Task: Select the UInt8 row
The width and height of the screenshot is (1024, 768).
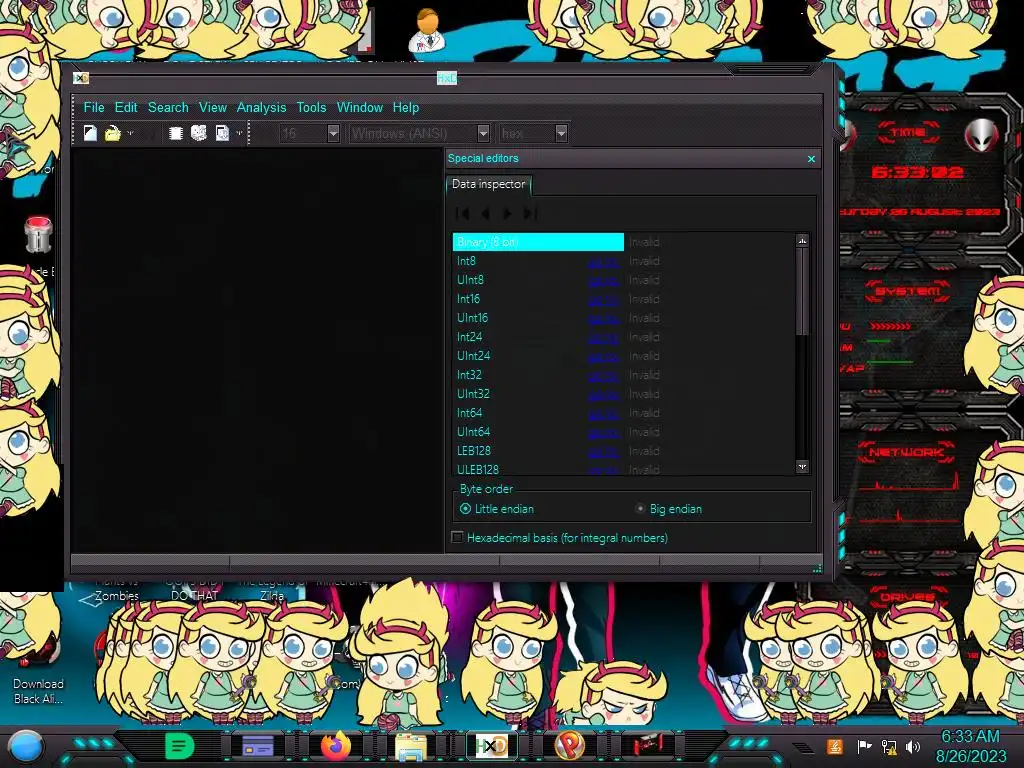Action: (624, 280)
